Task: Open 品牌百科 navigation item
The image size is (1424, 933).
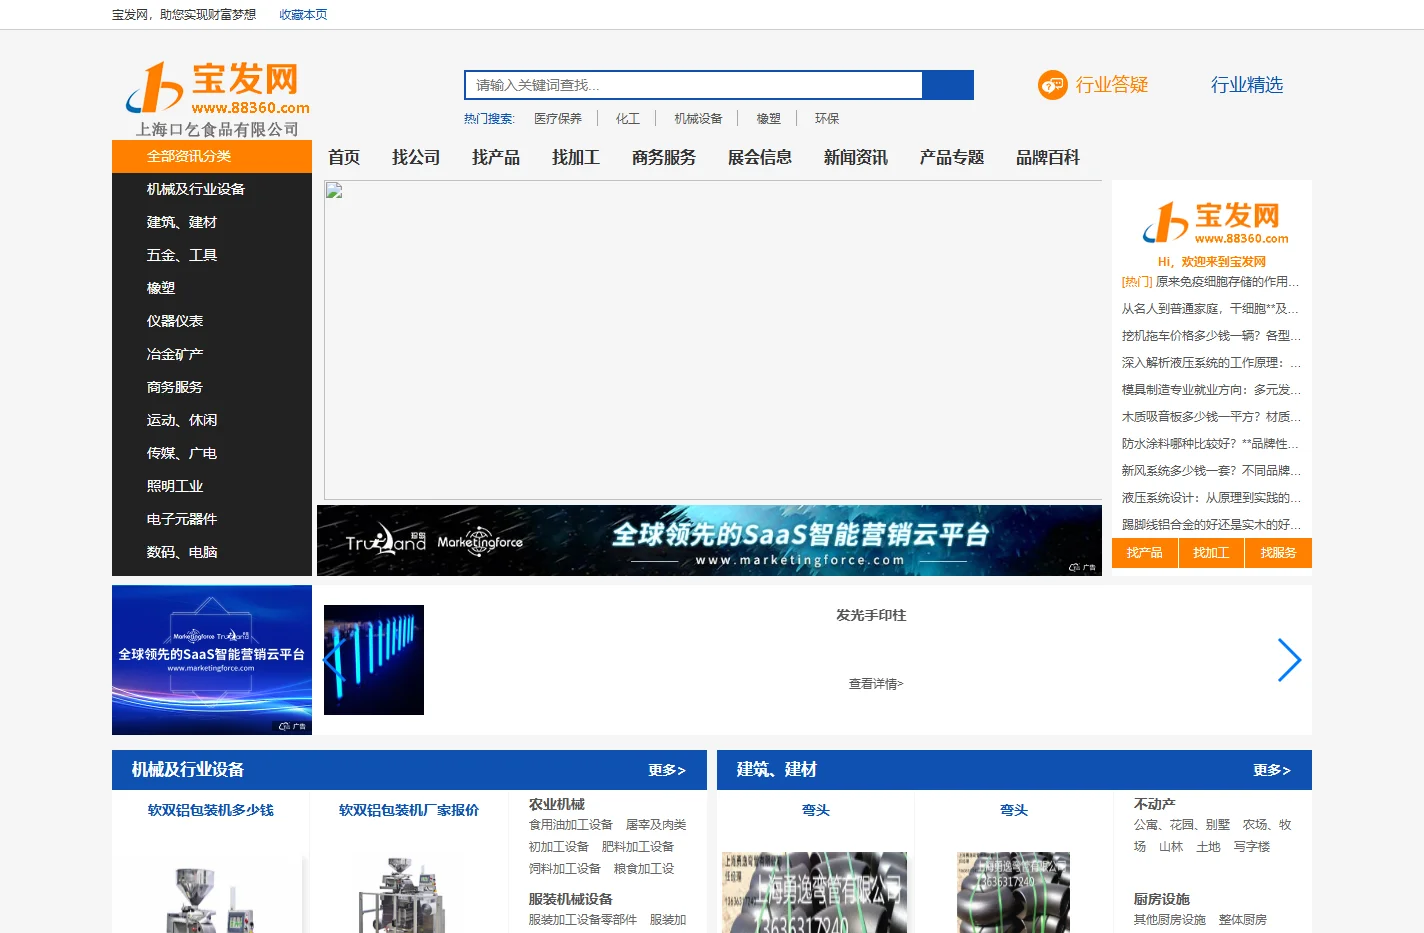Action: pos(1048,157)
